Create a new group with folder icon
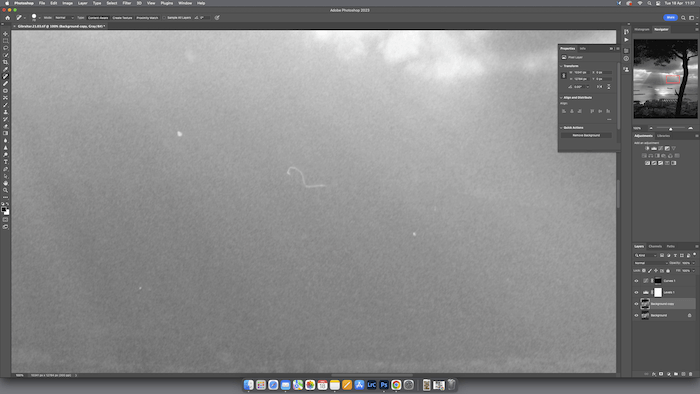The height and width of the screenshot is (394, 700). click(676, 374)
